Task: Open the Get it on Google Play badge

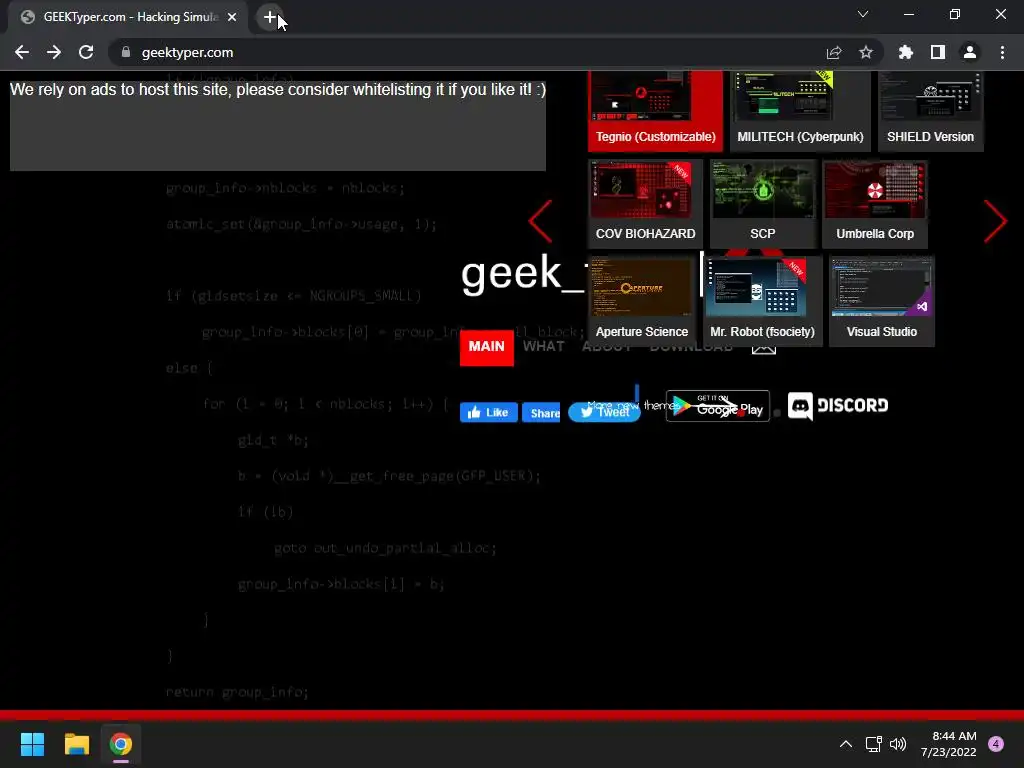Action: point(718,406)
